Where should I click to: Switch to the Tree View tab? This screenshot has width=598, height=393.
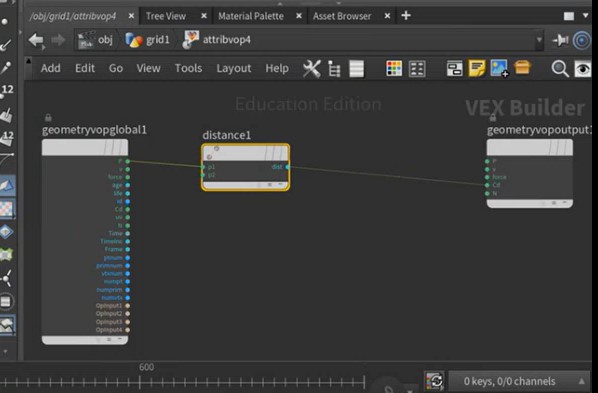click(166, 16)
